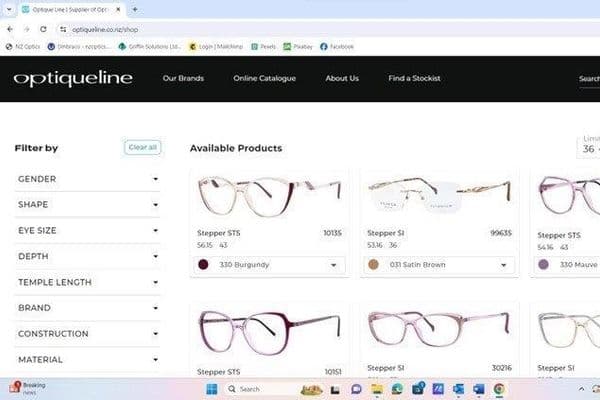The width and height of the screenshot is (600, 400).
Task: Expand the EYE SIZE filter
Action: click(x=87, y=230)
